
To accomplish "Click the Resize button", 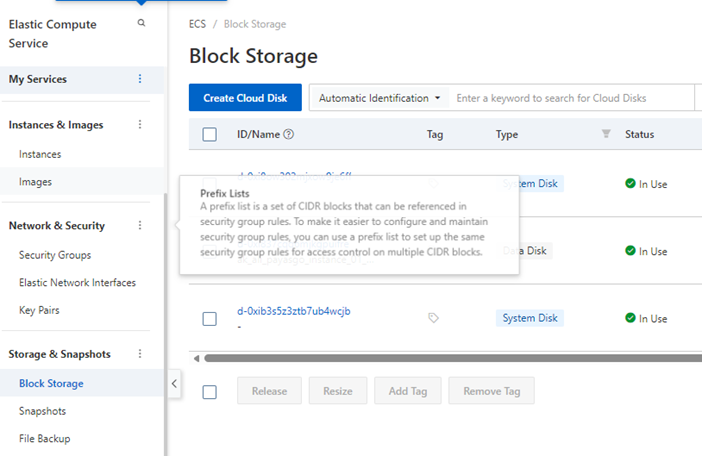I will tap(338, 391).
